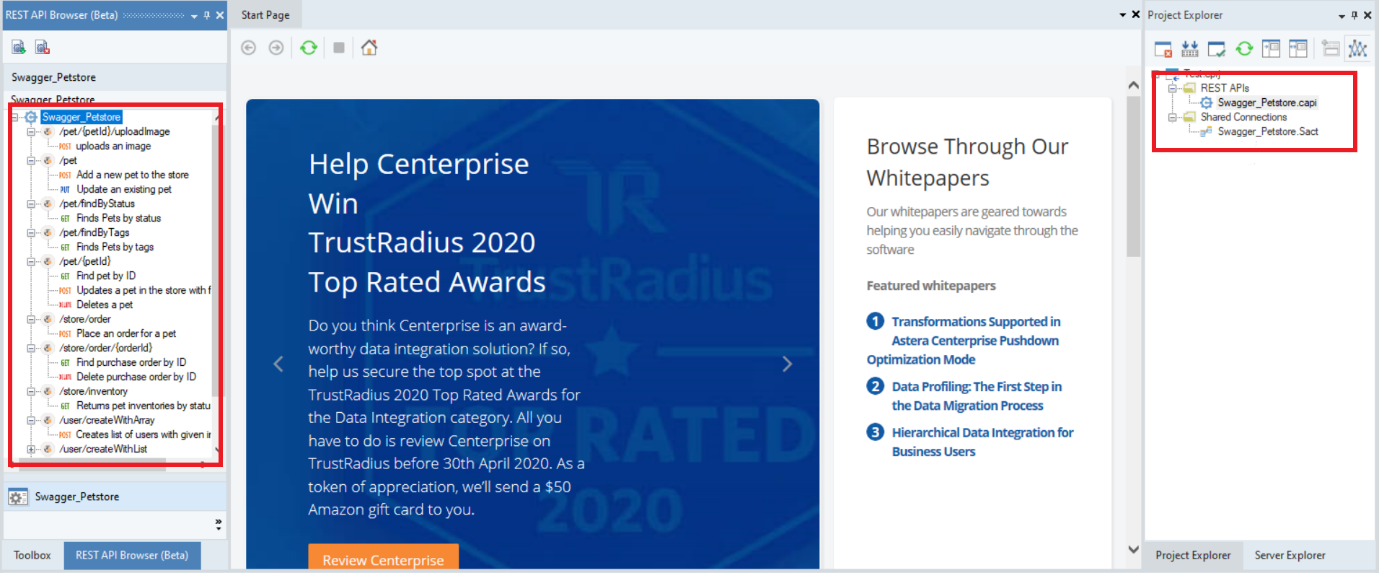Toggle auto-hide pin on Project Explorer panel

click(1354, 15)
